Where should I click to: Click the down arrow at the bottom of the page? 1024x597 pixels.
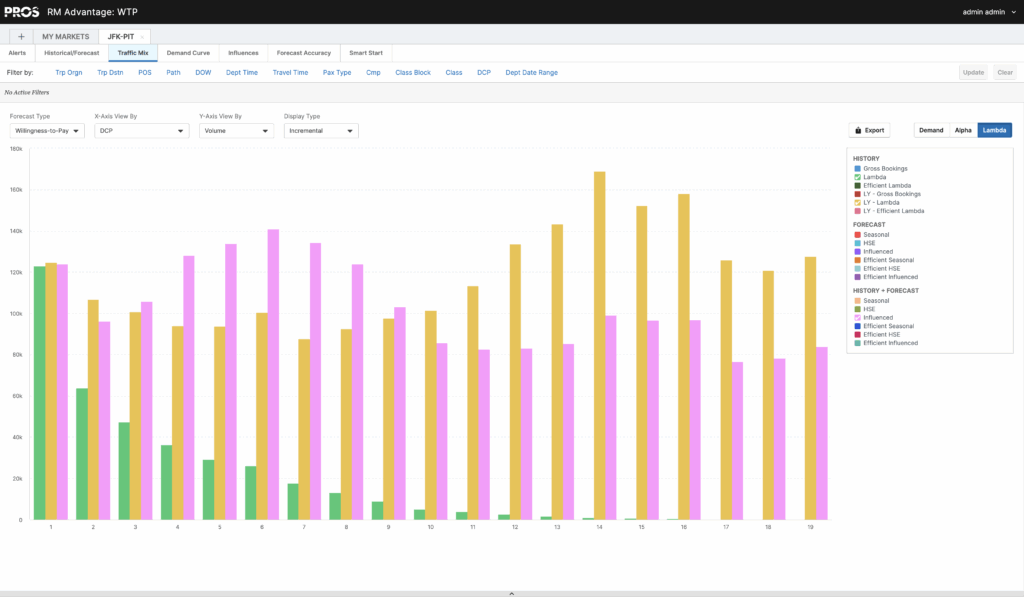coord(511,592)
